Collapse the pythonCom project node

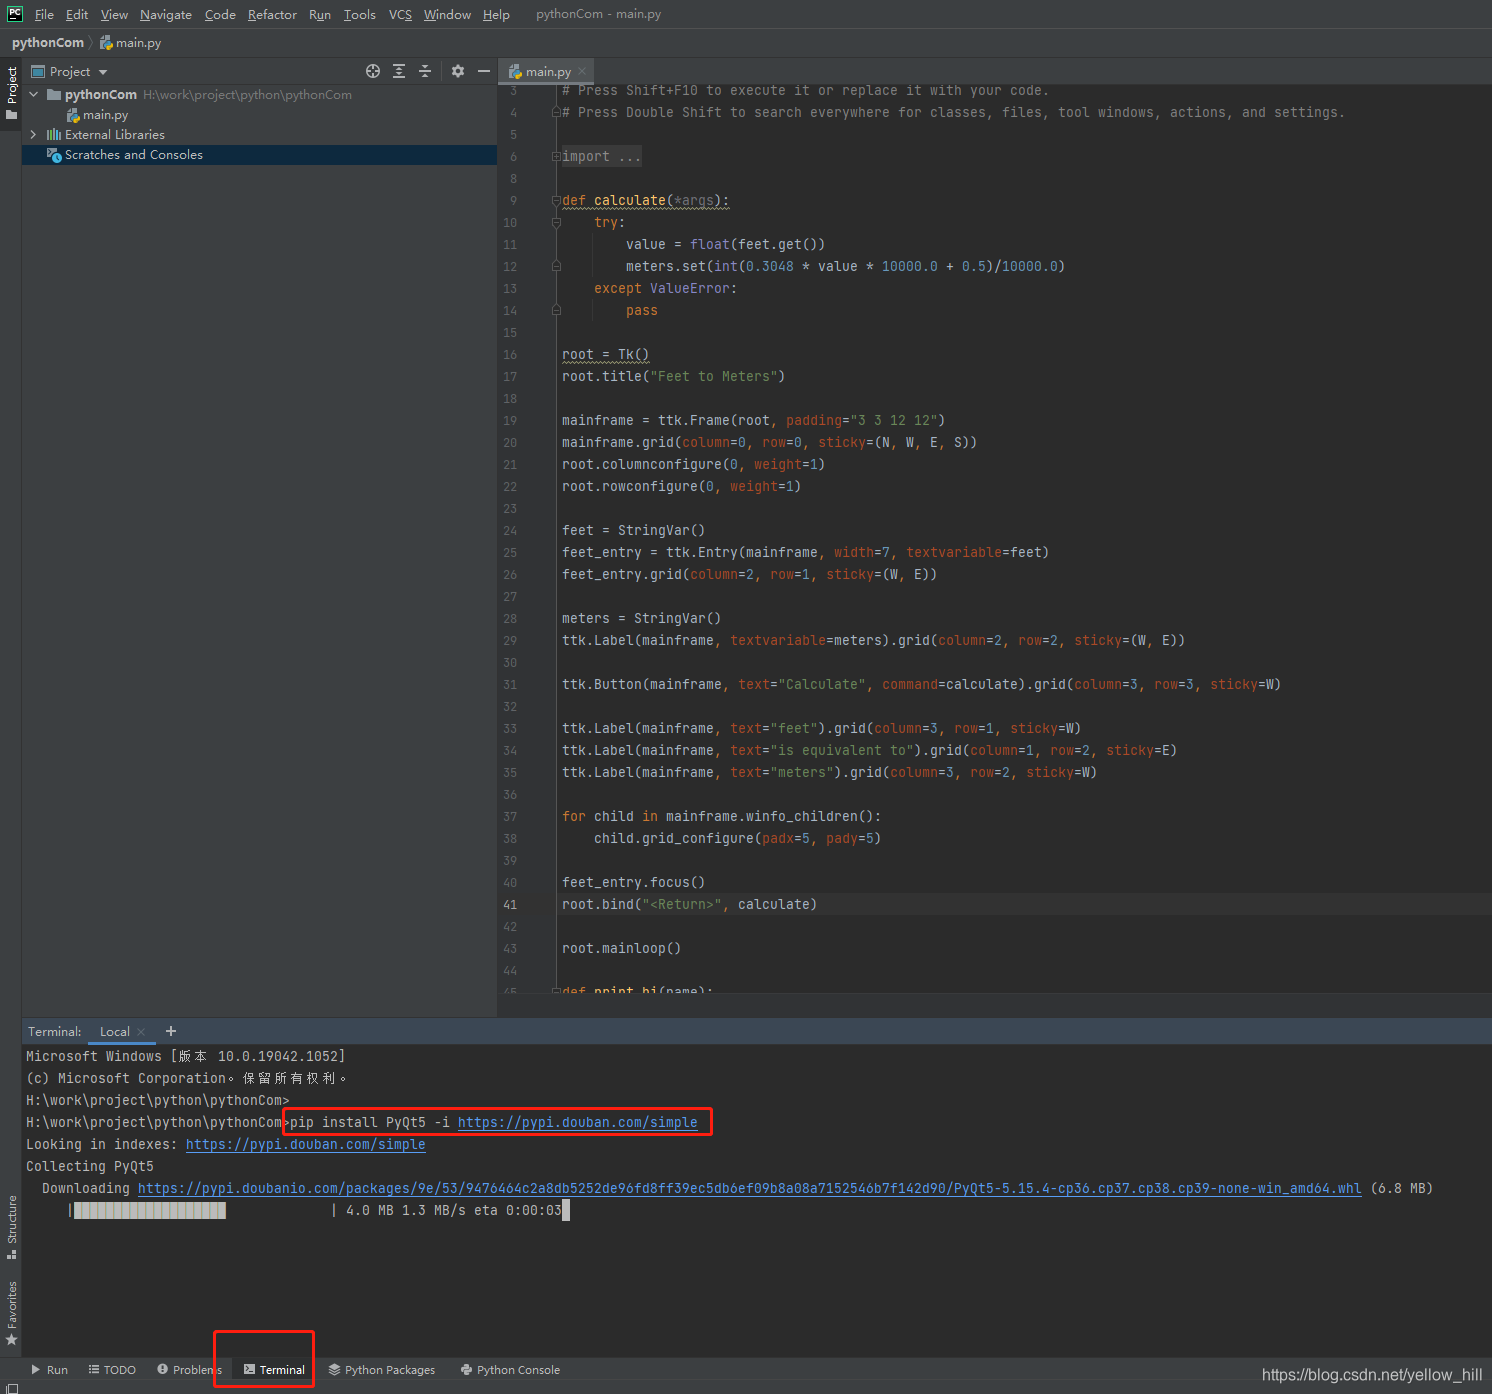[x=33, y=94]
